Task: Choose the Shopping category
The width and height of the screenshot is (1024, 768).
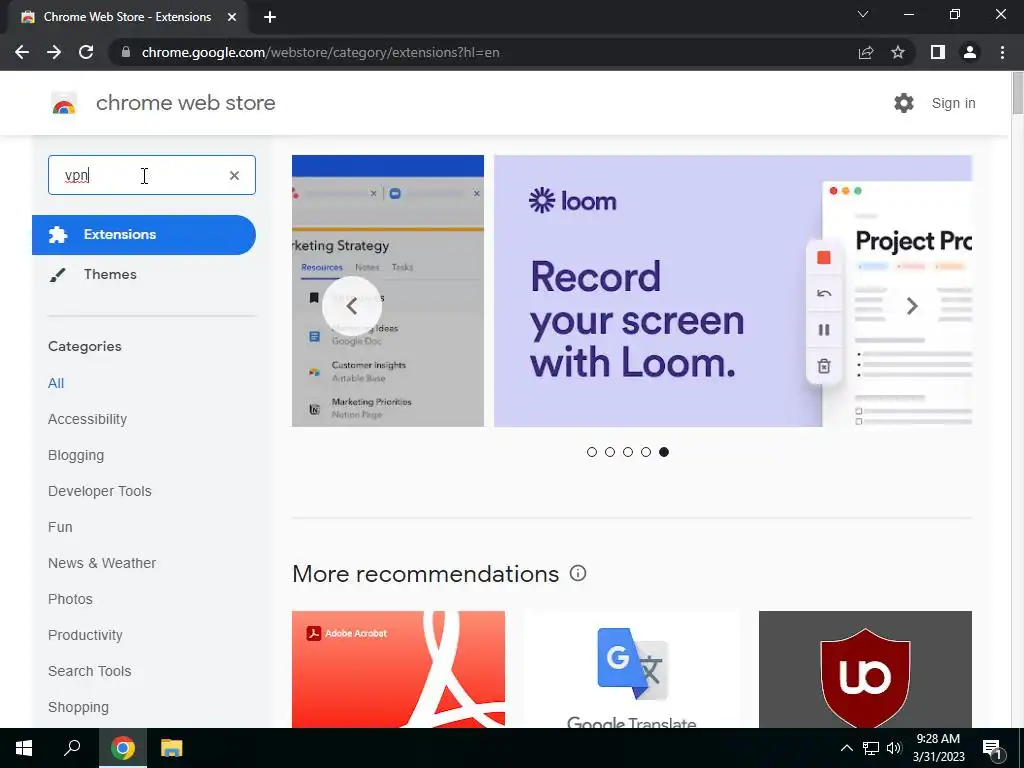Action: coord(78,707)
